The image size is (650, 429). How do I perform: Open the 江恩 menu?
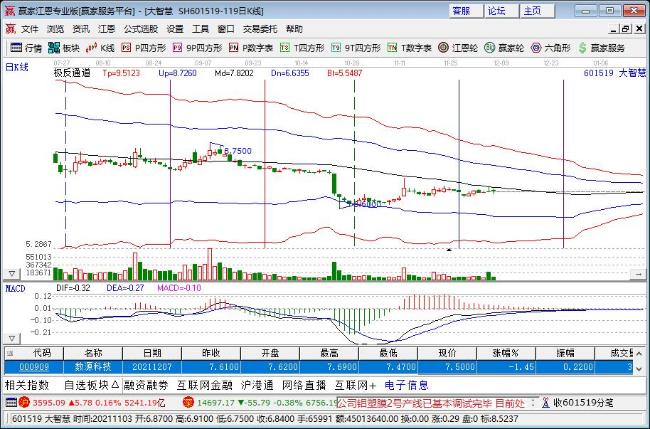point(107,29)
